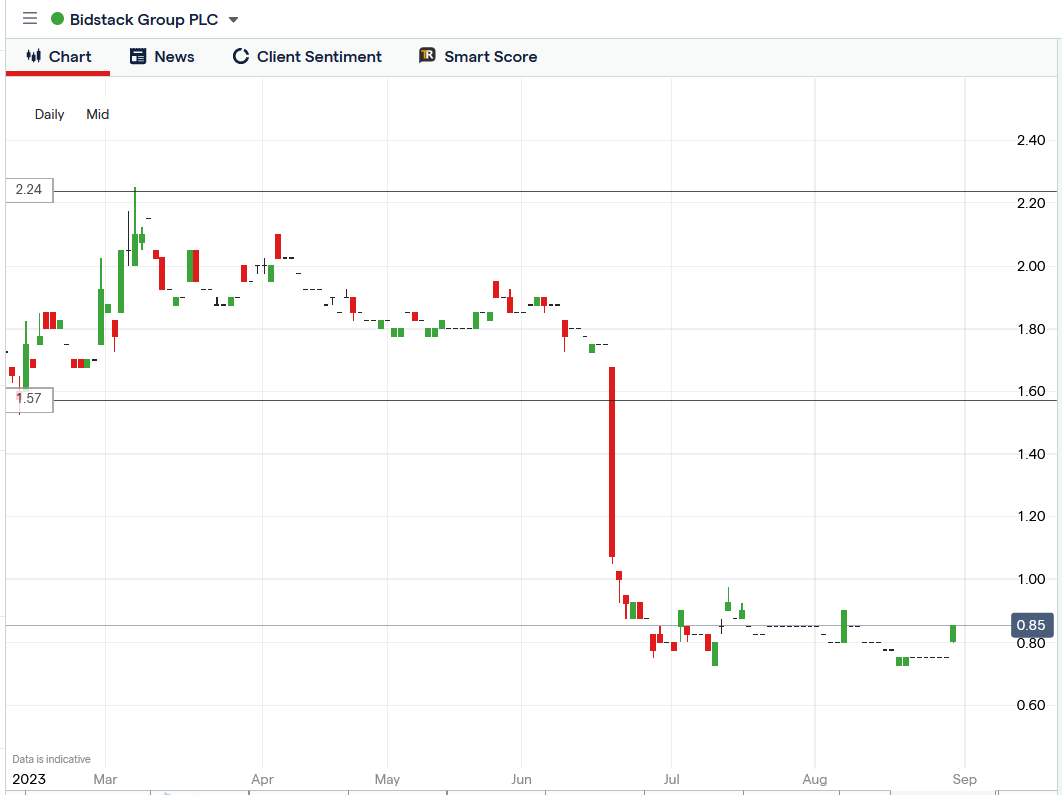1062x795 pixels.
Task: Open the Smart Score tab
Action: coord(478,57)
